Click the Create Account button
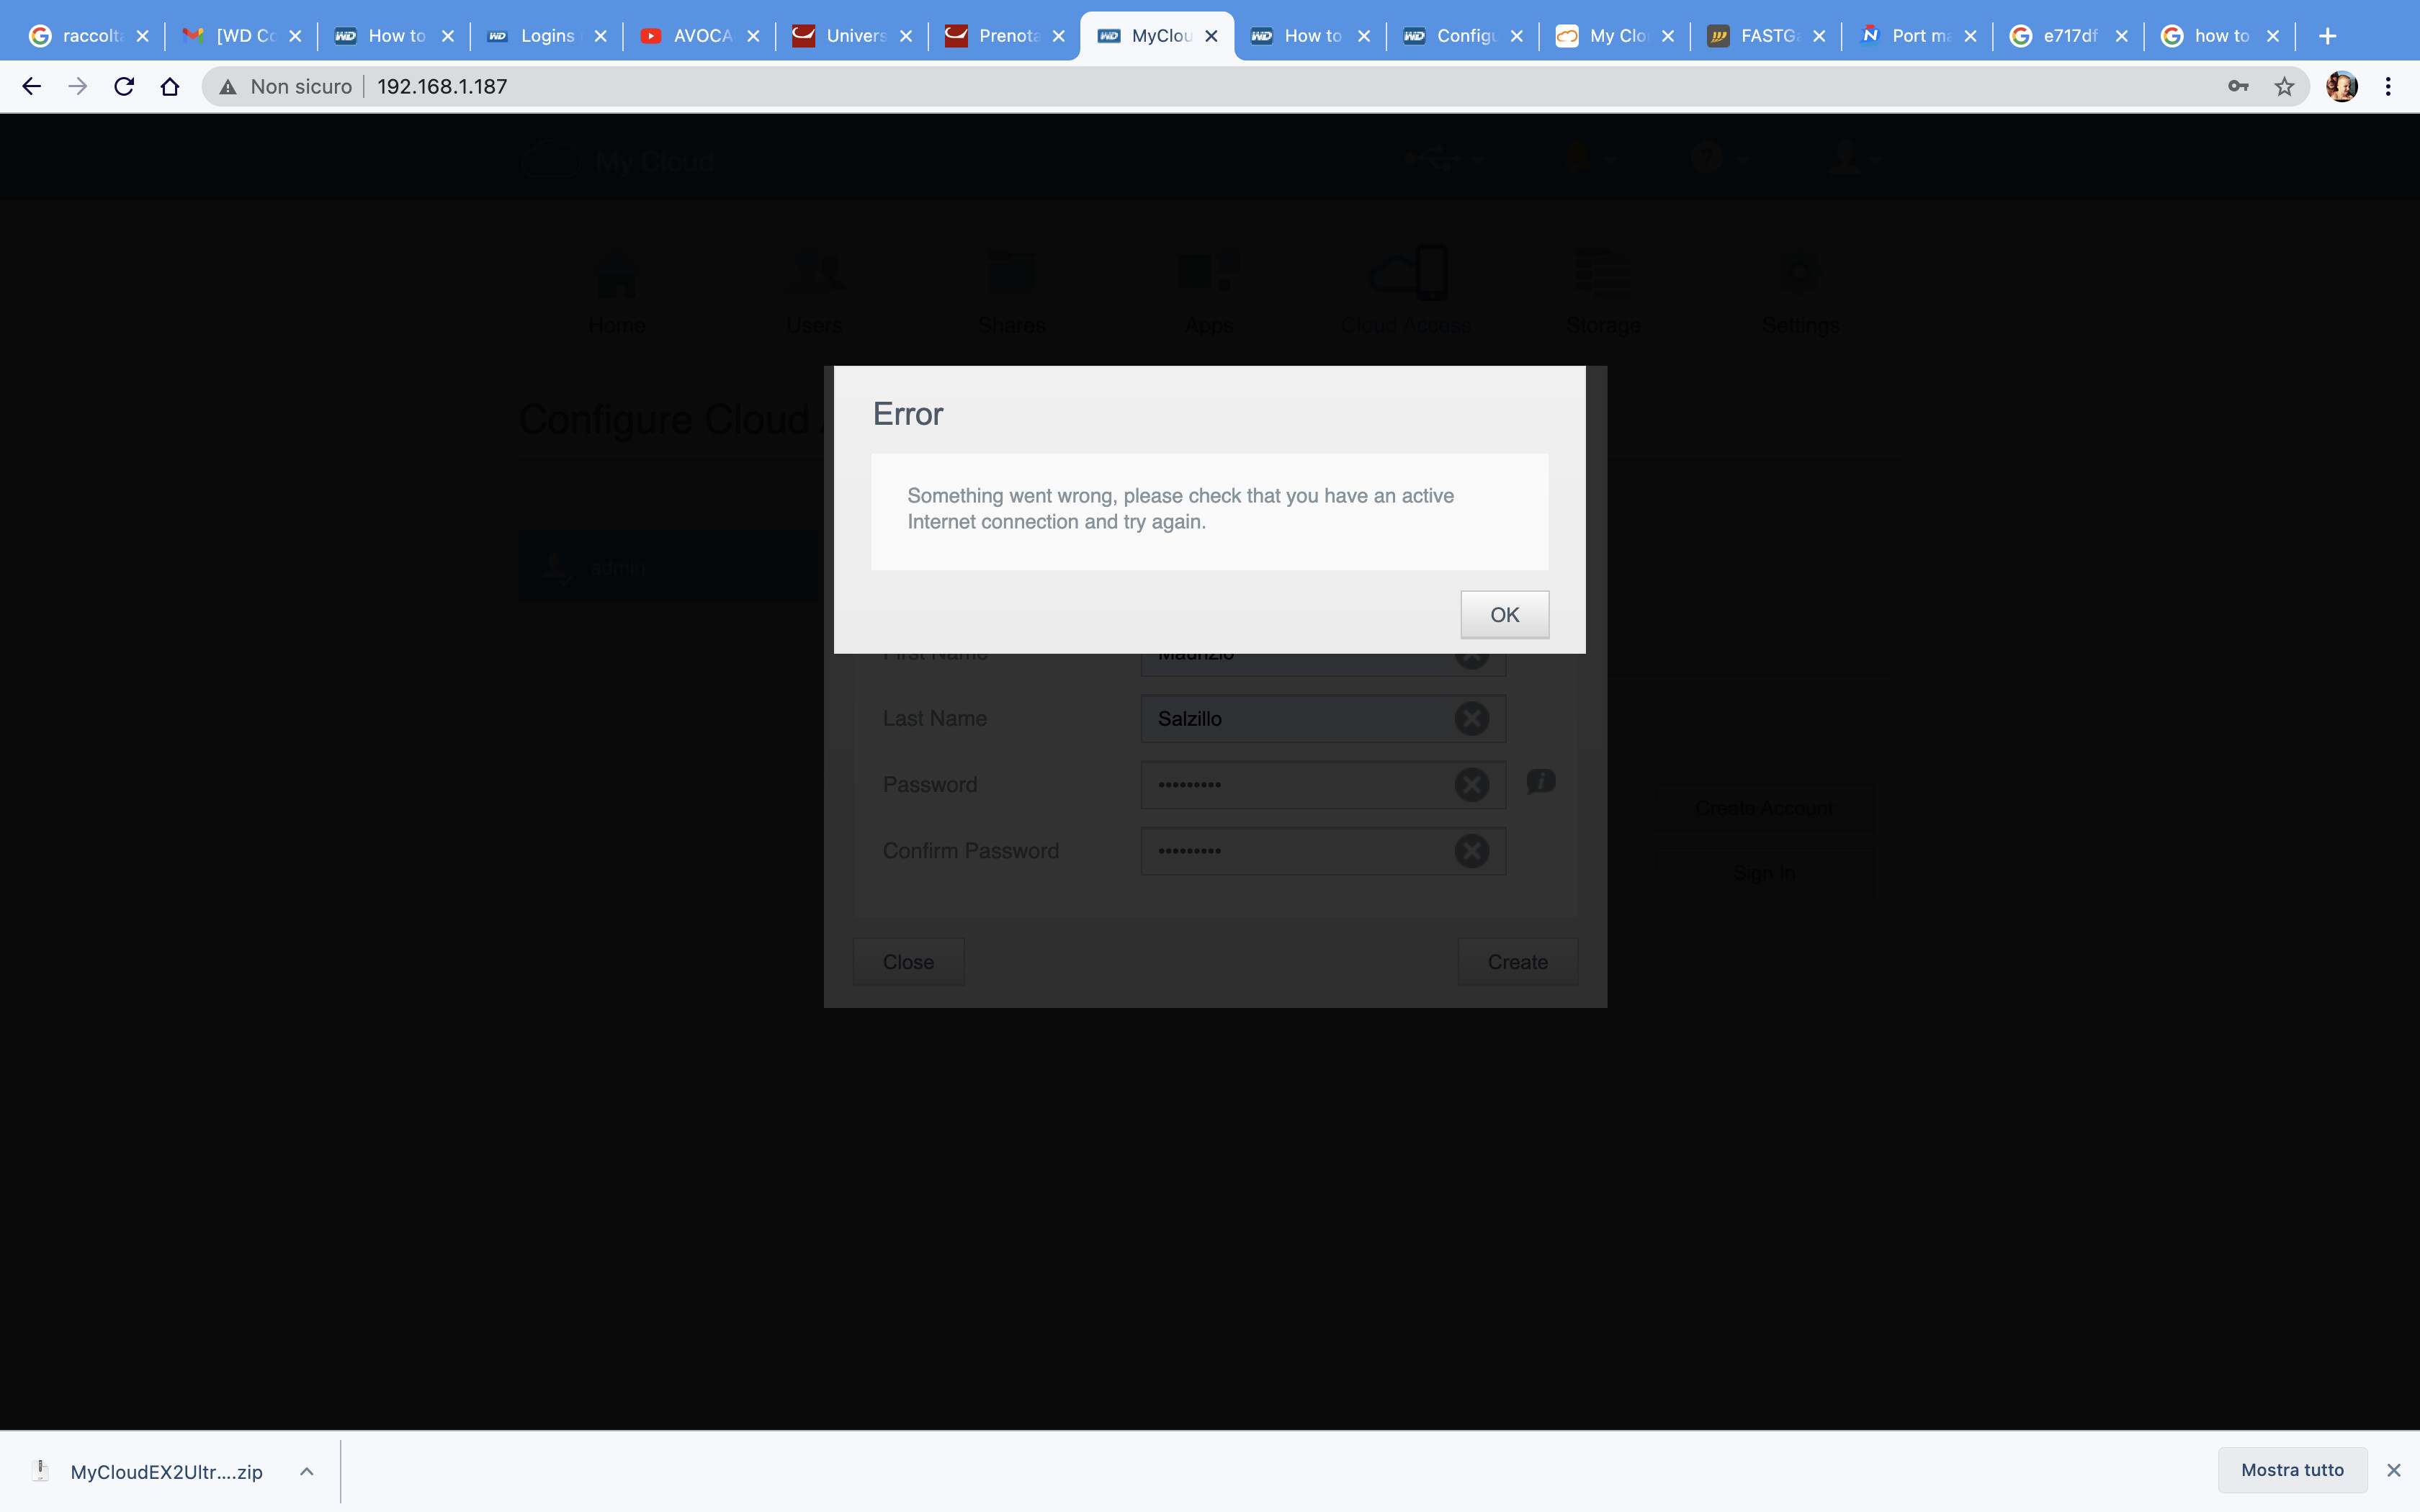 pos(1764,808)
